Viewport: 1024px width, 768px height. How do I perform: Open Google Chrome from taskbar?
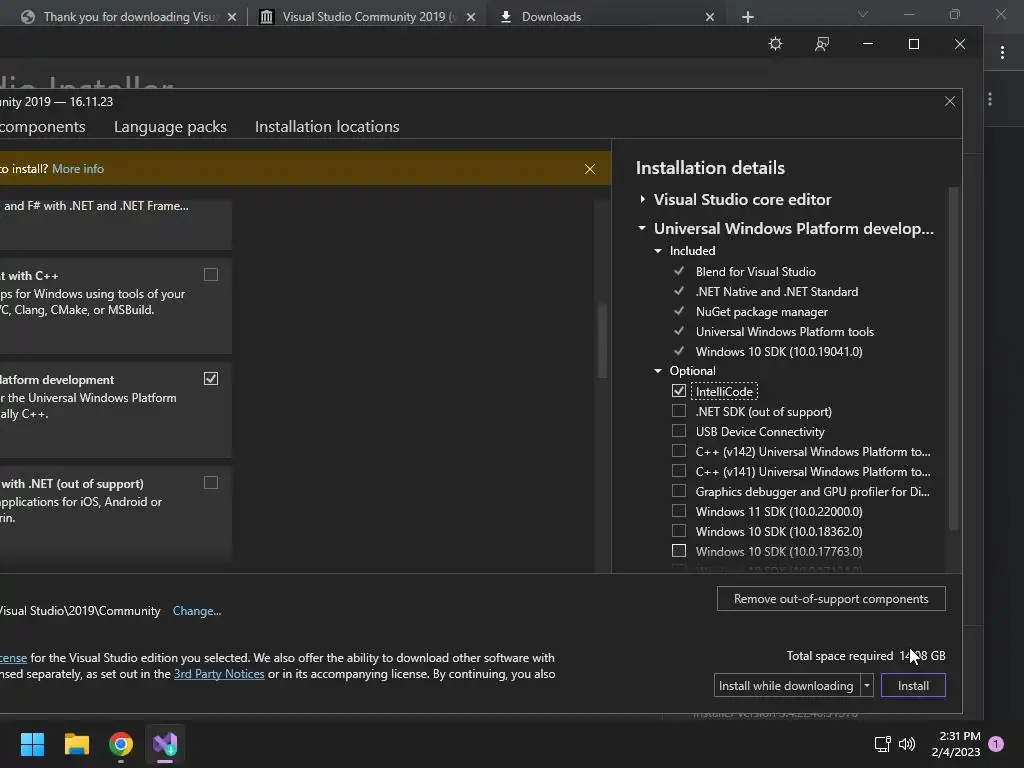121,744
